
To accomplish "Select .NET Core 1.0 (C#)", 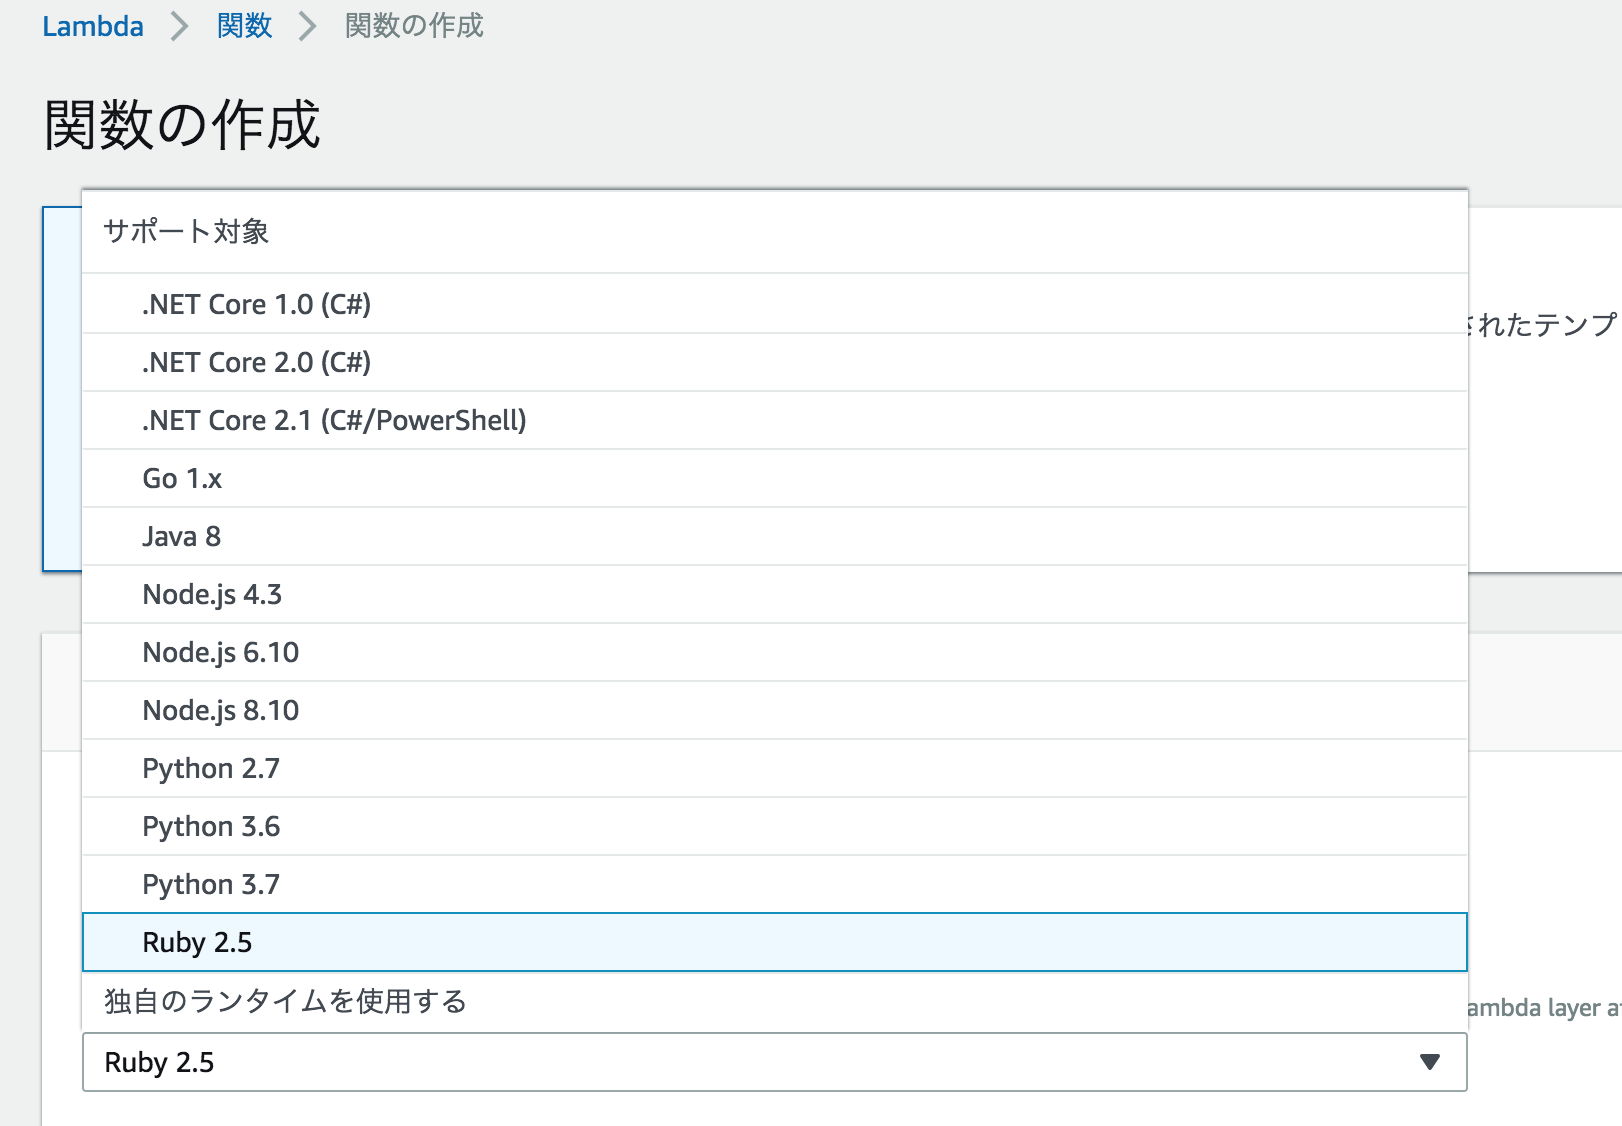I will [257, 303].
